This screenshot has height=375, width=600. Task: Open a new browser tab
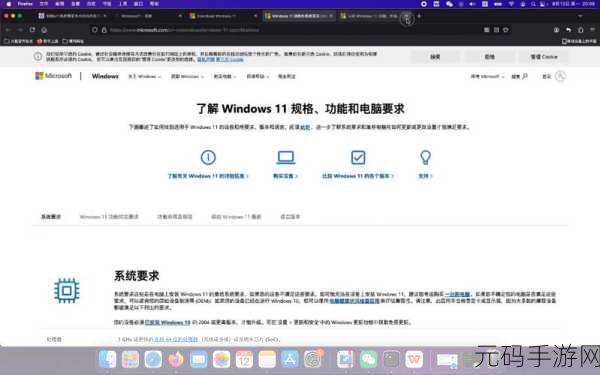[419, 16]
